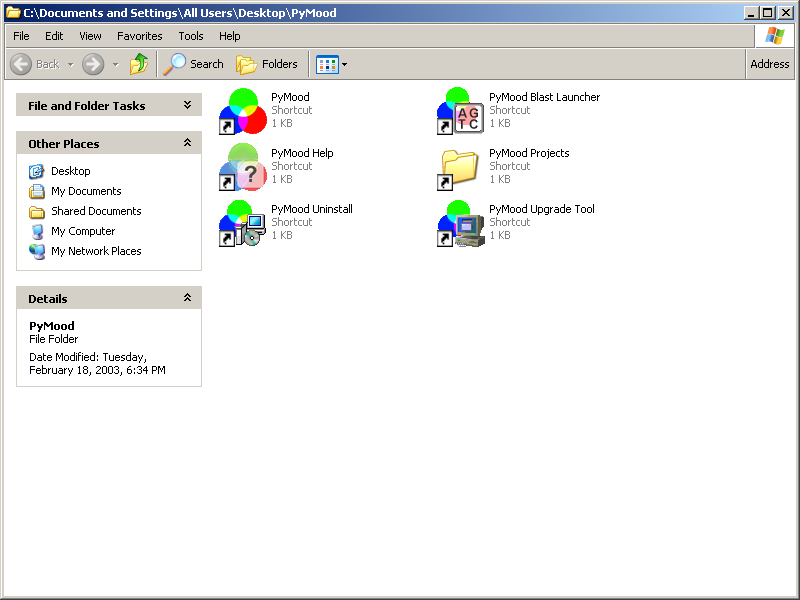
Task: Select the PyMood Uninstall icon
Action: 243,223
